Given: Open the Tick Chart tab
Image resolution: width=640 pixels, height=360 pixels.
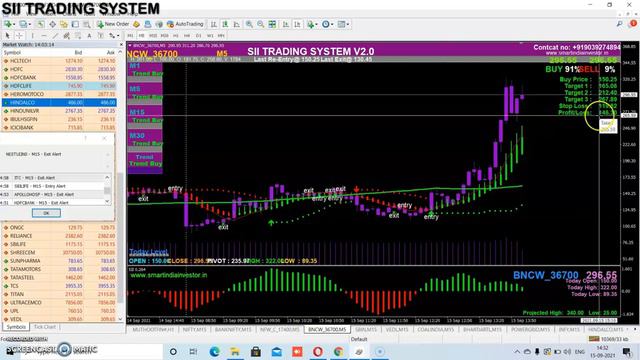Looking at the screenshot, I should coord(45,327).
